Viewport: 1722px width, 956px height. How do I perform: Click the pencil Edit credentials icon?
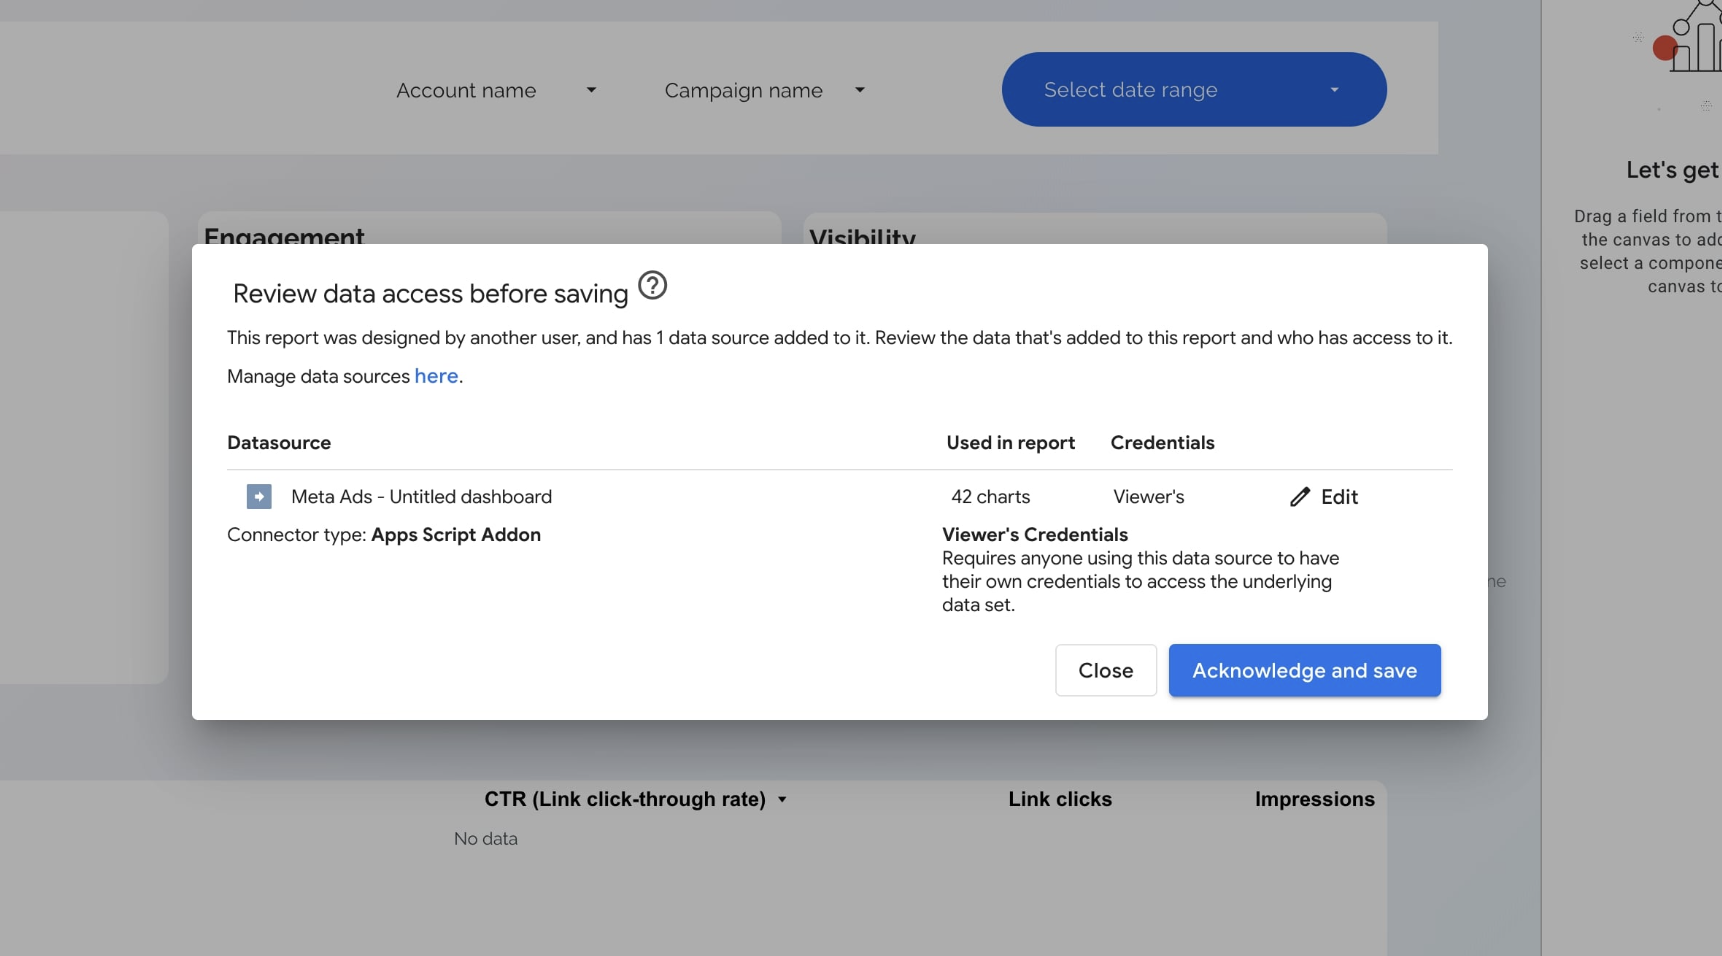(x=1299, y=497)
